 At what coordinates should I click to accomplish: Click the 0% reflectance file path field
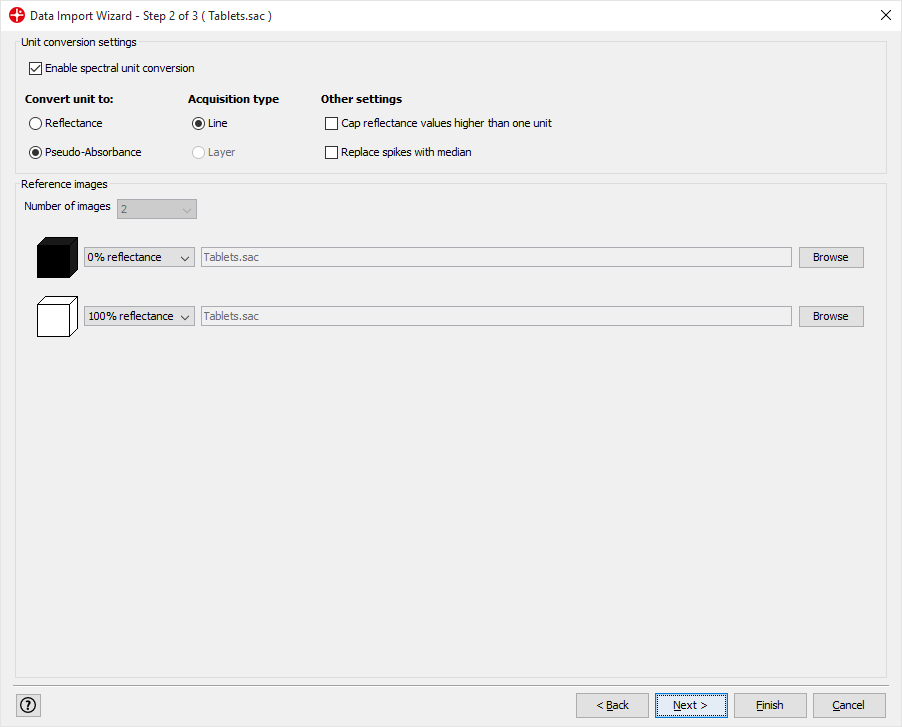point(496,258)
